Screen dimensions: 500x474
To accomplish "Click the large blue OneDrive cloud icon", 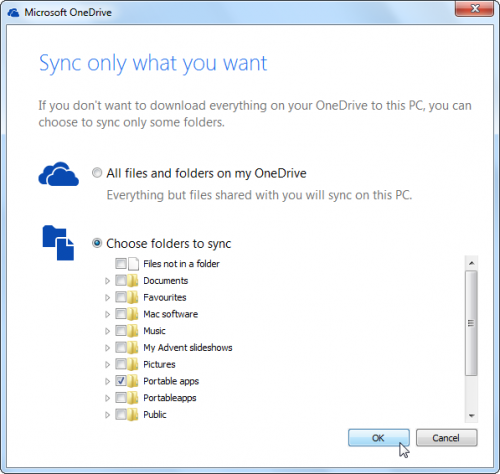I will click(59, 174).
